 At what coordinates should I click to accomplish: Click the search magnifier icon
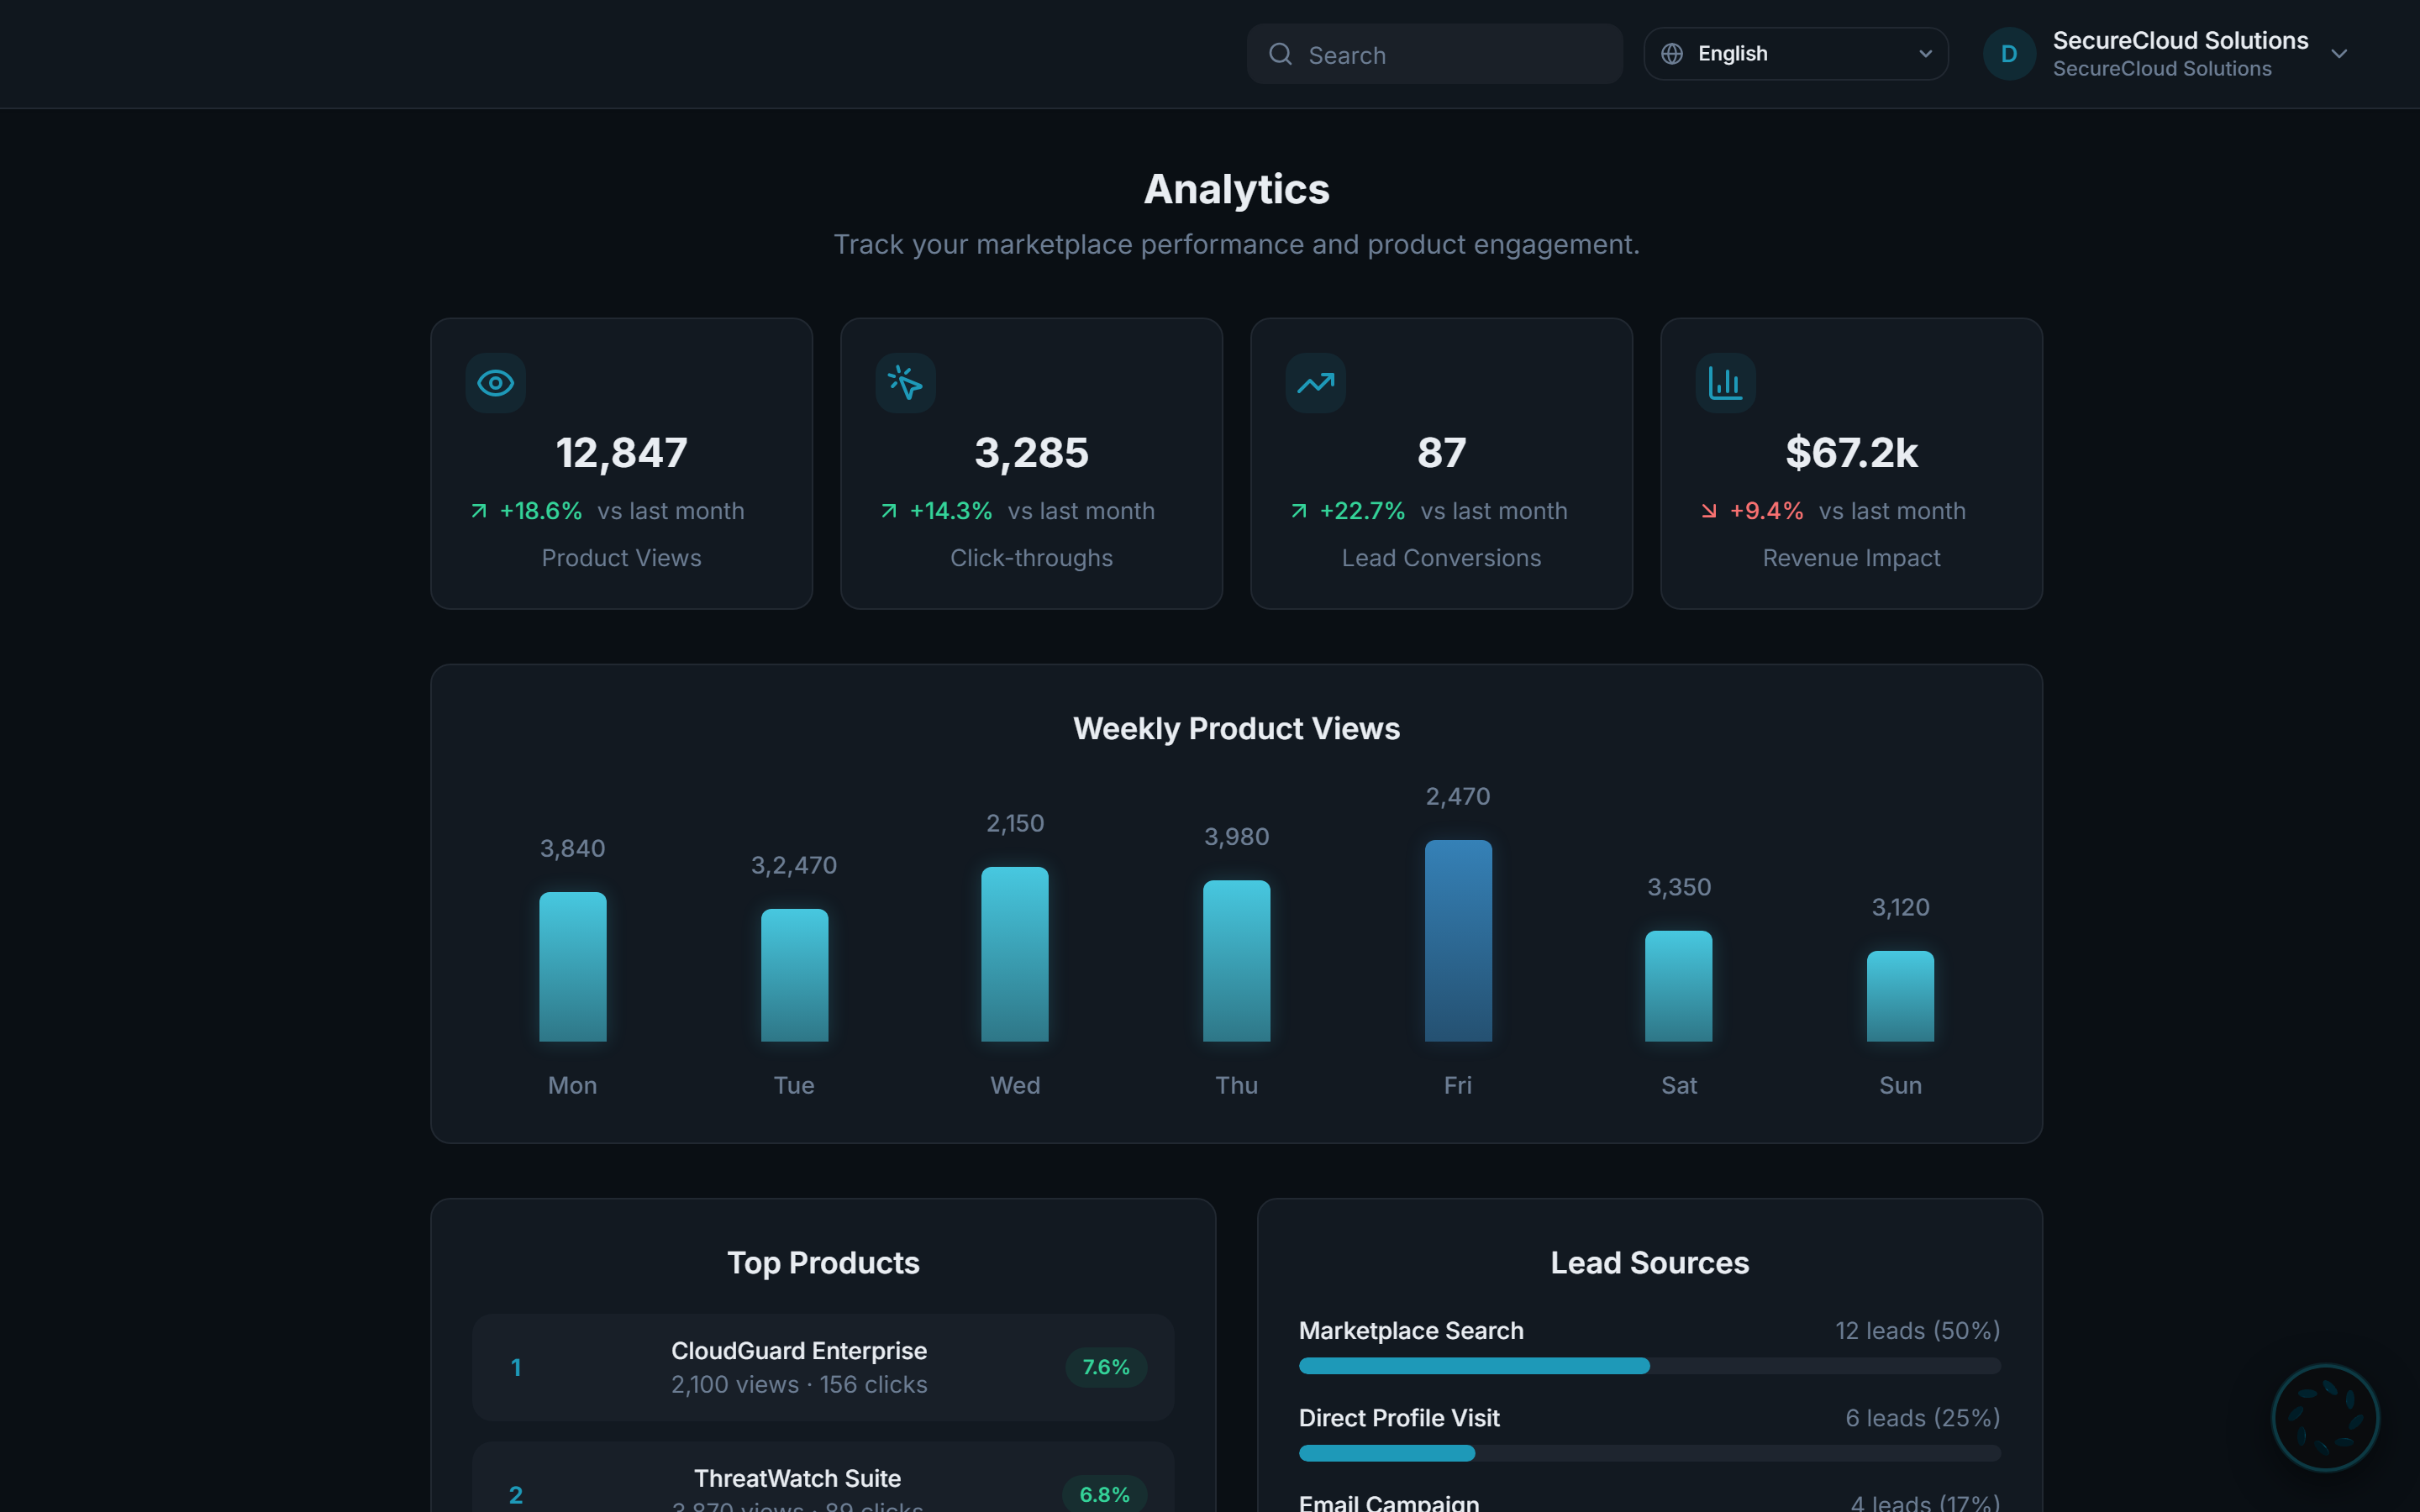(x=1280, y=54)
